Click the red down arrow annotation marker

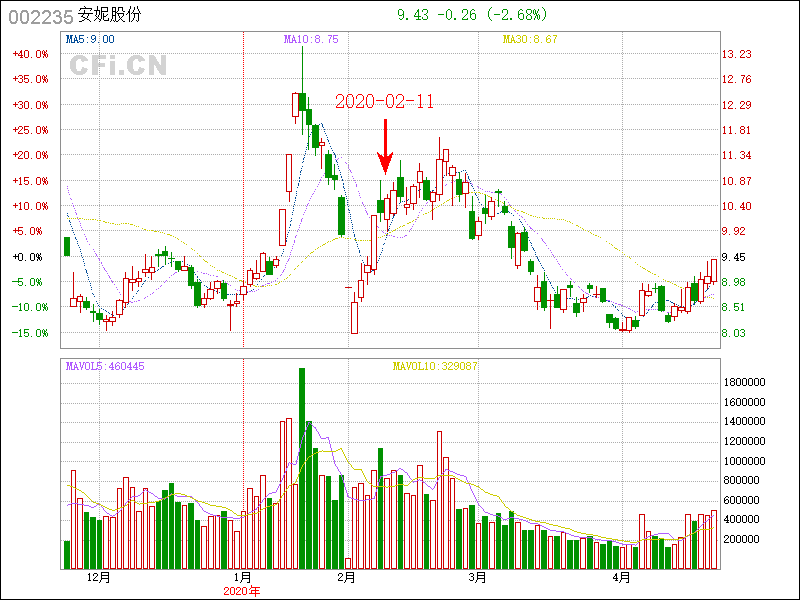[x=385, y=146]
